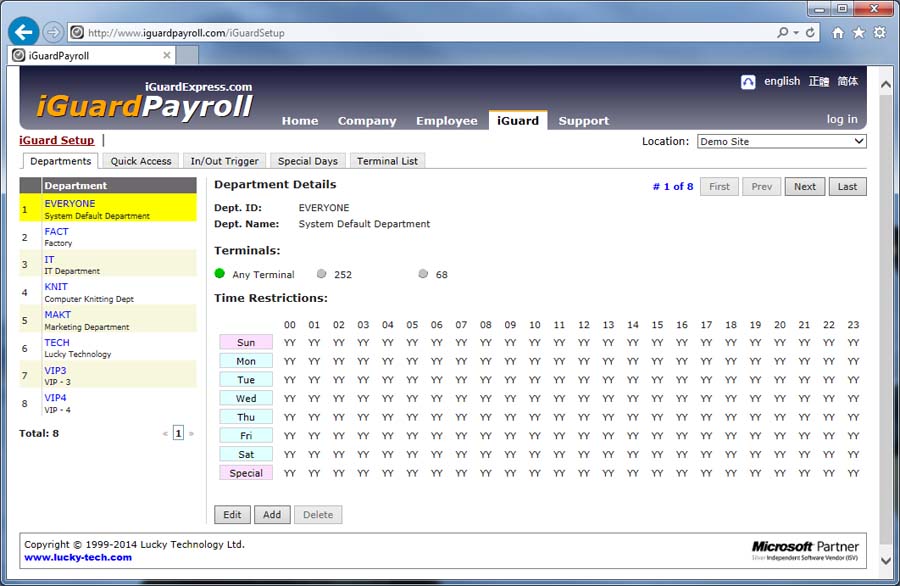
Task: Click the Sun day label
Action: tap(246, 342)
